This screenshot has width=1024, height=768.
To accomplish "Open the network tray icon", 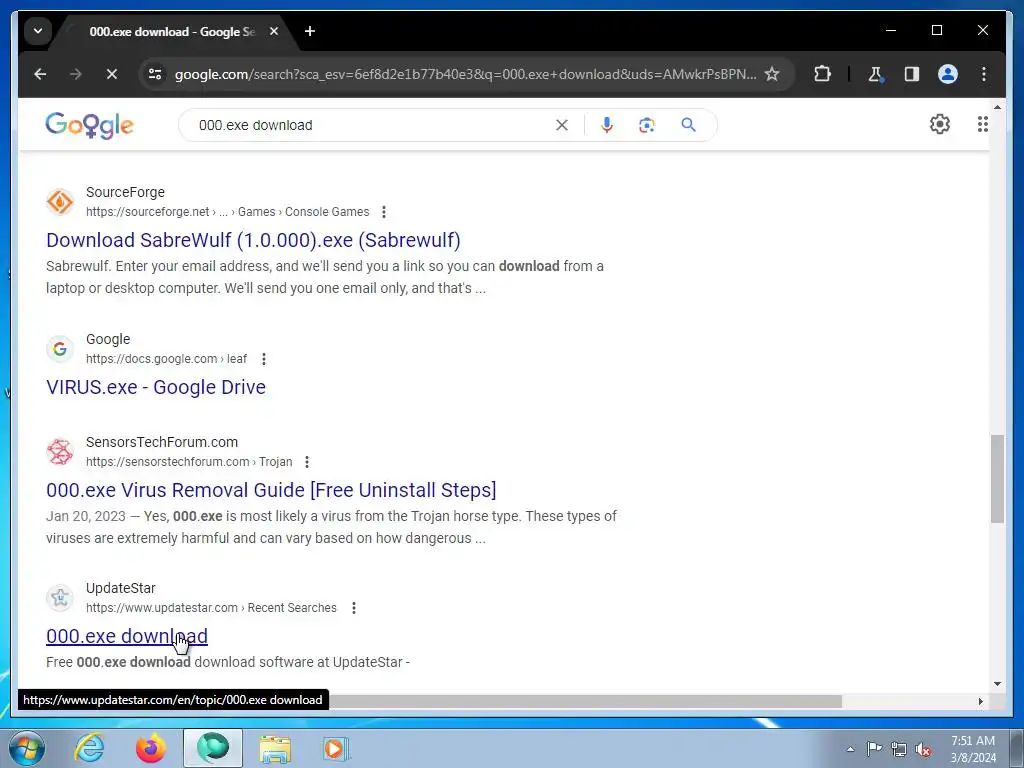I will [899, 750].
